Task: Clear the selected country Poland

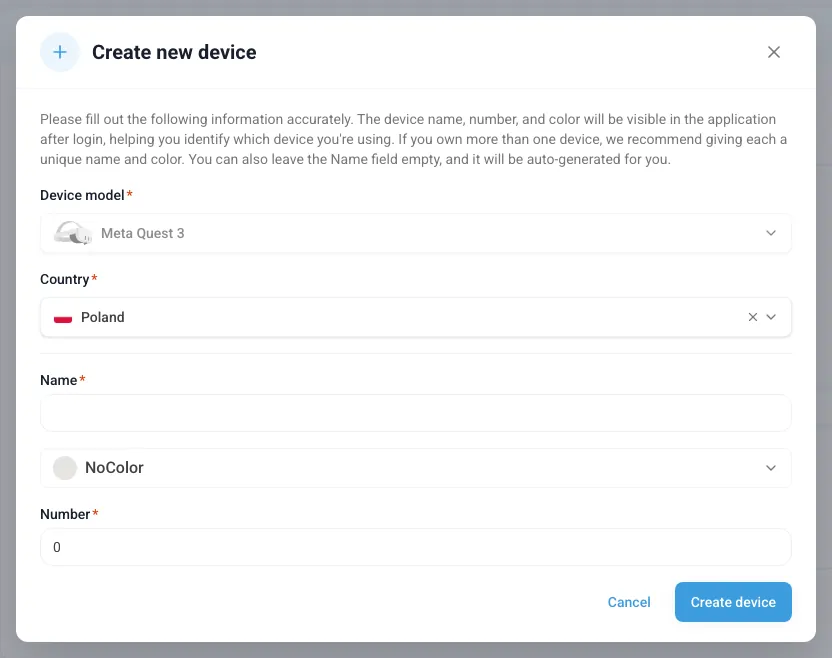Action: coord(752,317)
